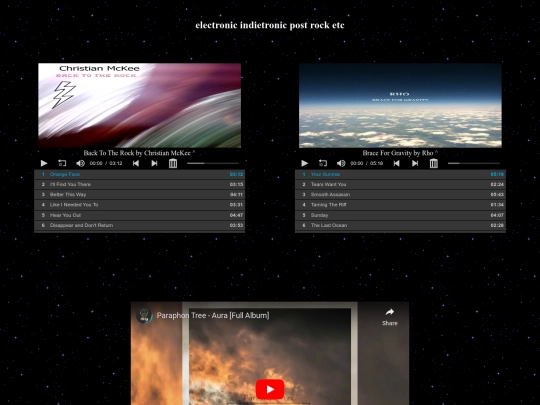
Task: Play the Brace For Gravity album
Action: click(x=304, y=163)
